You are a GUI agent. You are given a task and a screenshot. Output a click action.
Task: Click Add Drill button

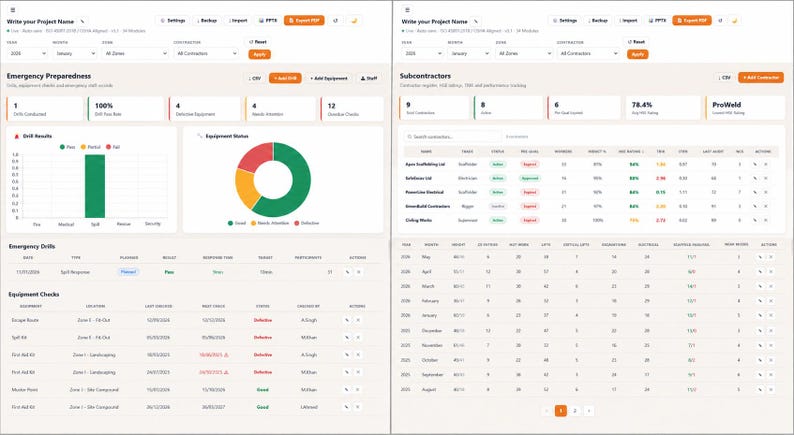click(x=285, y=78)
